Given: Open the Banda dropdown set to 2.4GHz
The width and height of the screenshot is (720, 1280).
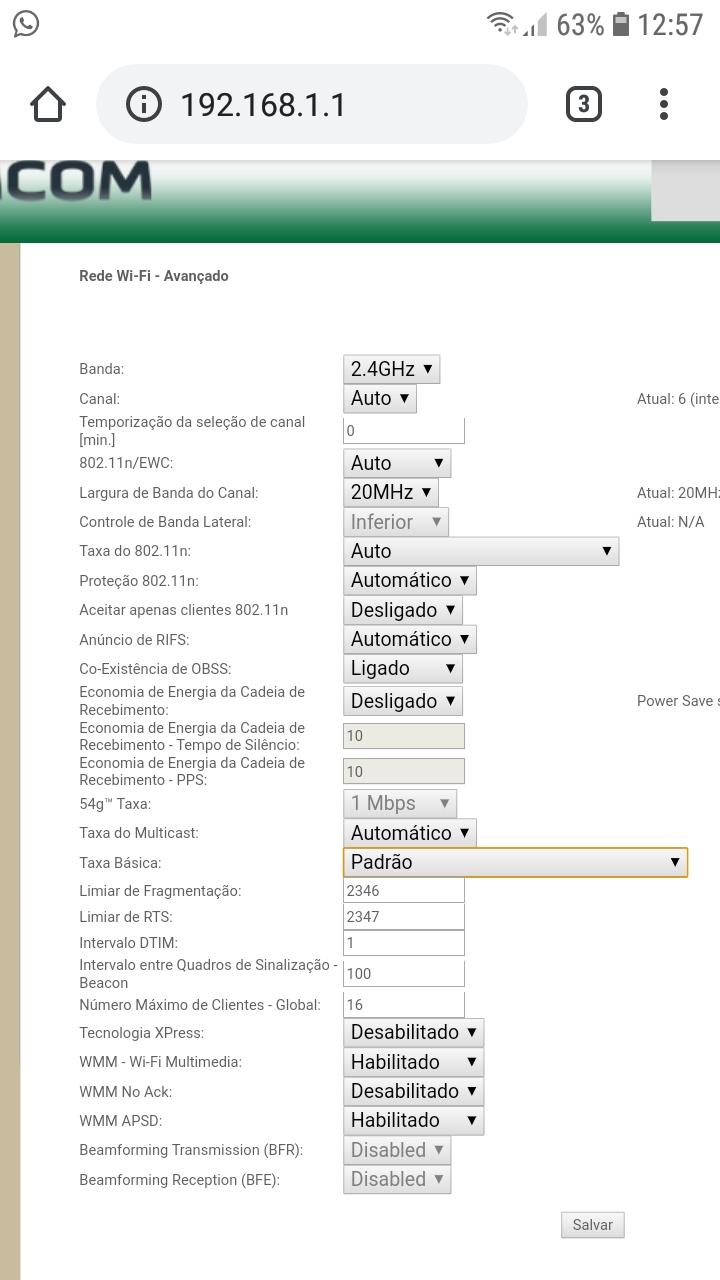Looking at the screenshot, I should click(392, 369).
